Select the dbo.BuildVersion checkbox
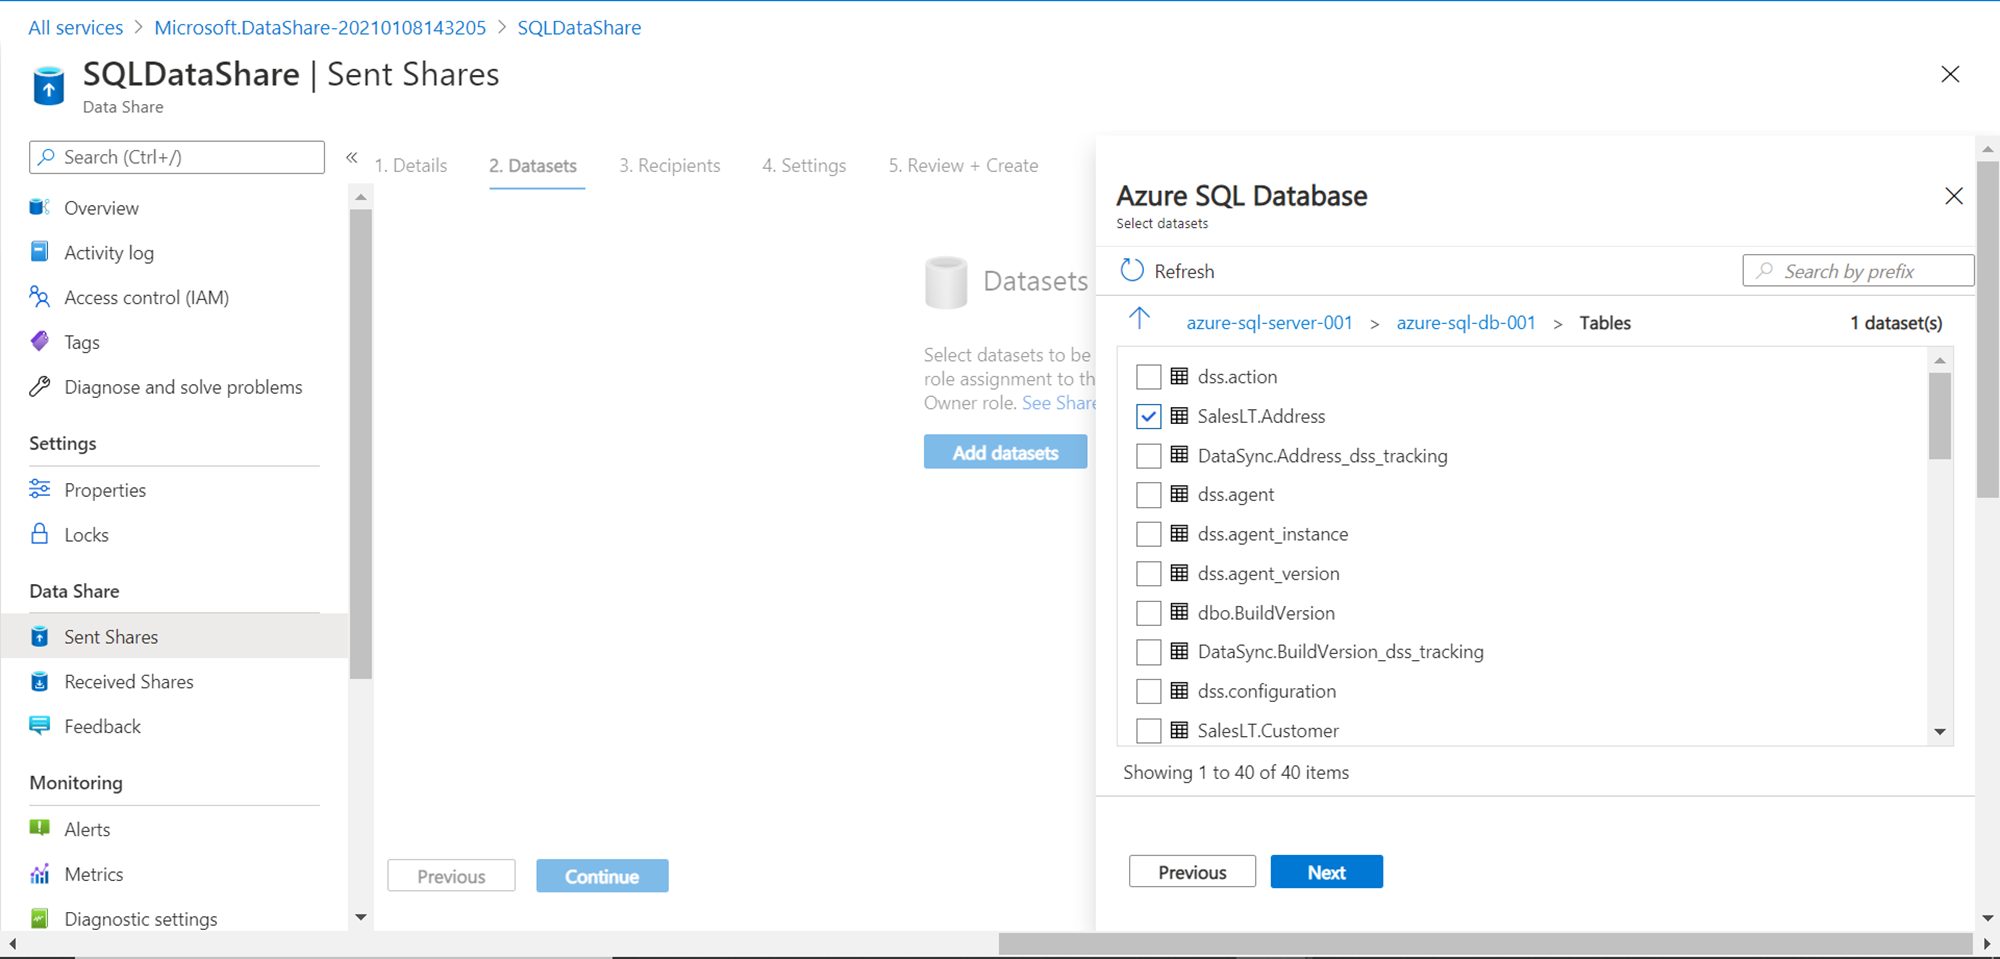 tap(1149, 613)
